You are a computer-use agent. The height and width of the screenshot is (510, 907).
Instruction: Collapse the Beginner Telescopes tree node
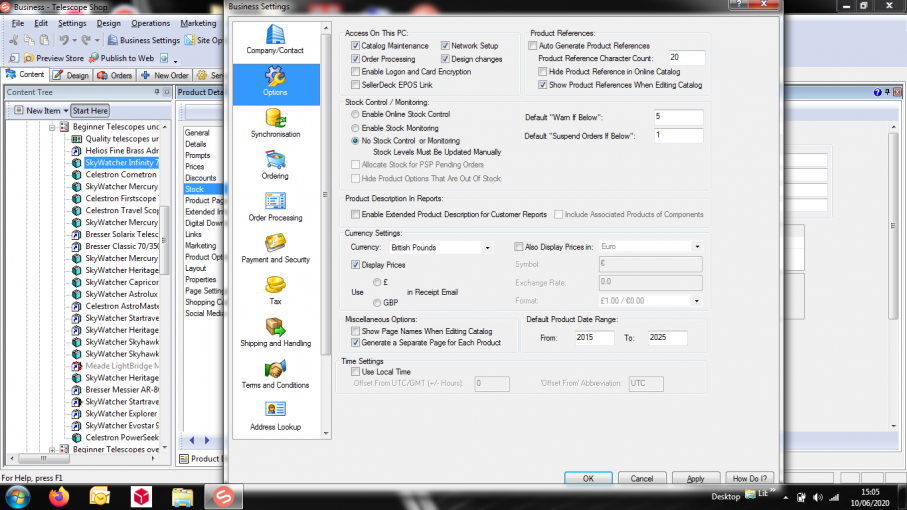(x=52, y=127)
